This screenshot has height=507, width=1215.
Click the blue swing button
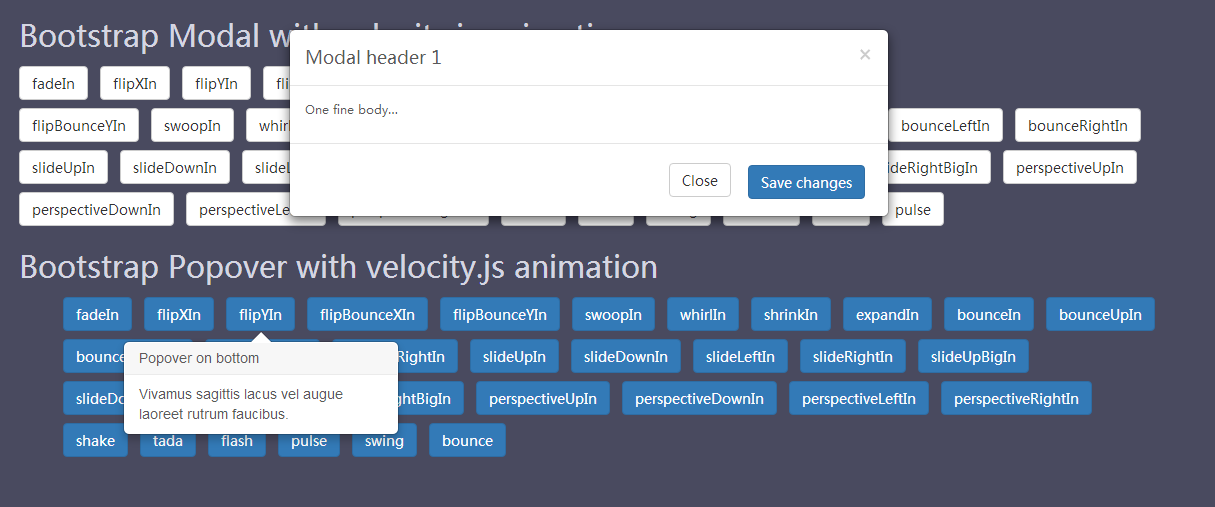click(384, 440)
